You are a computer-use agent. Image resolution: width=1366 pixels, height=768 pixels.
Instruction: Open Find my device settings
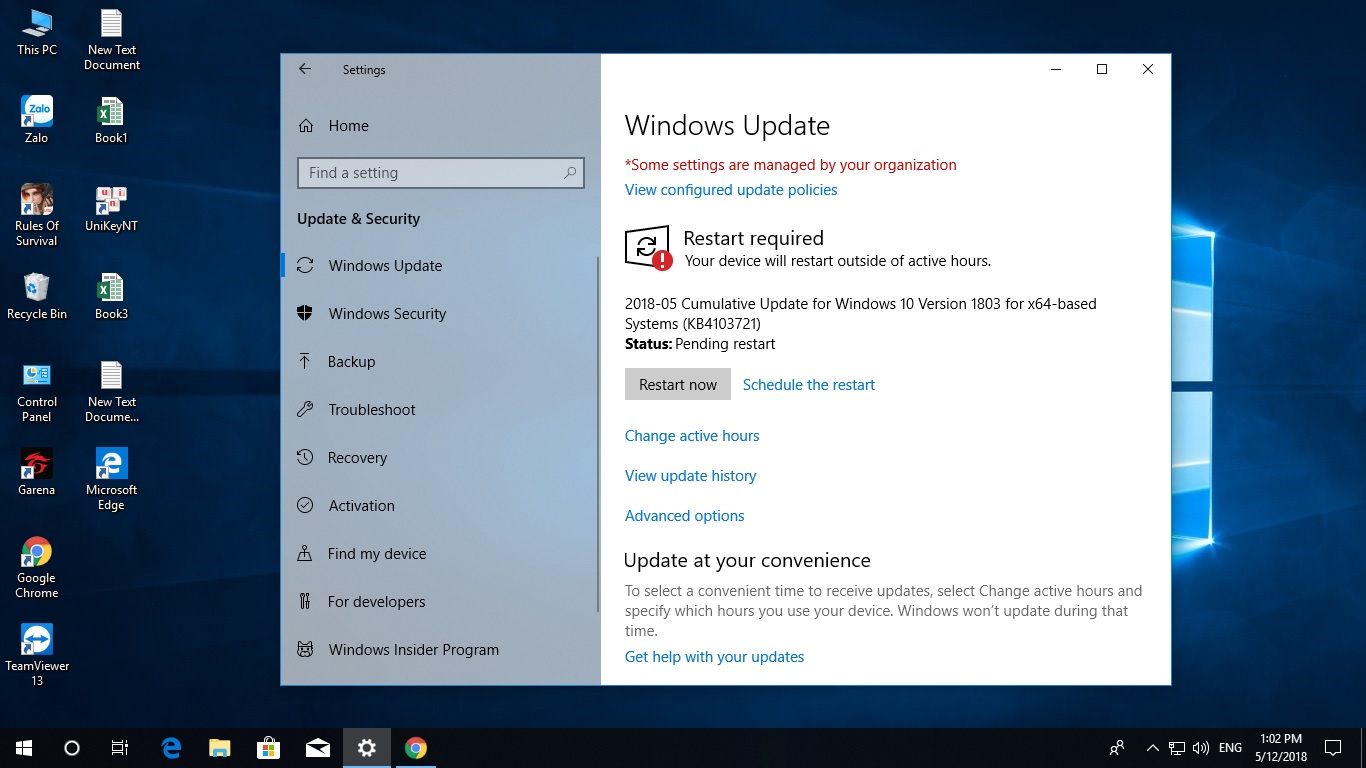click(440, 554)
